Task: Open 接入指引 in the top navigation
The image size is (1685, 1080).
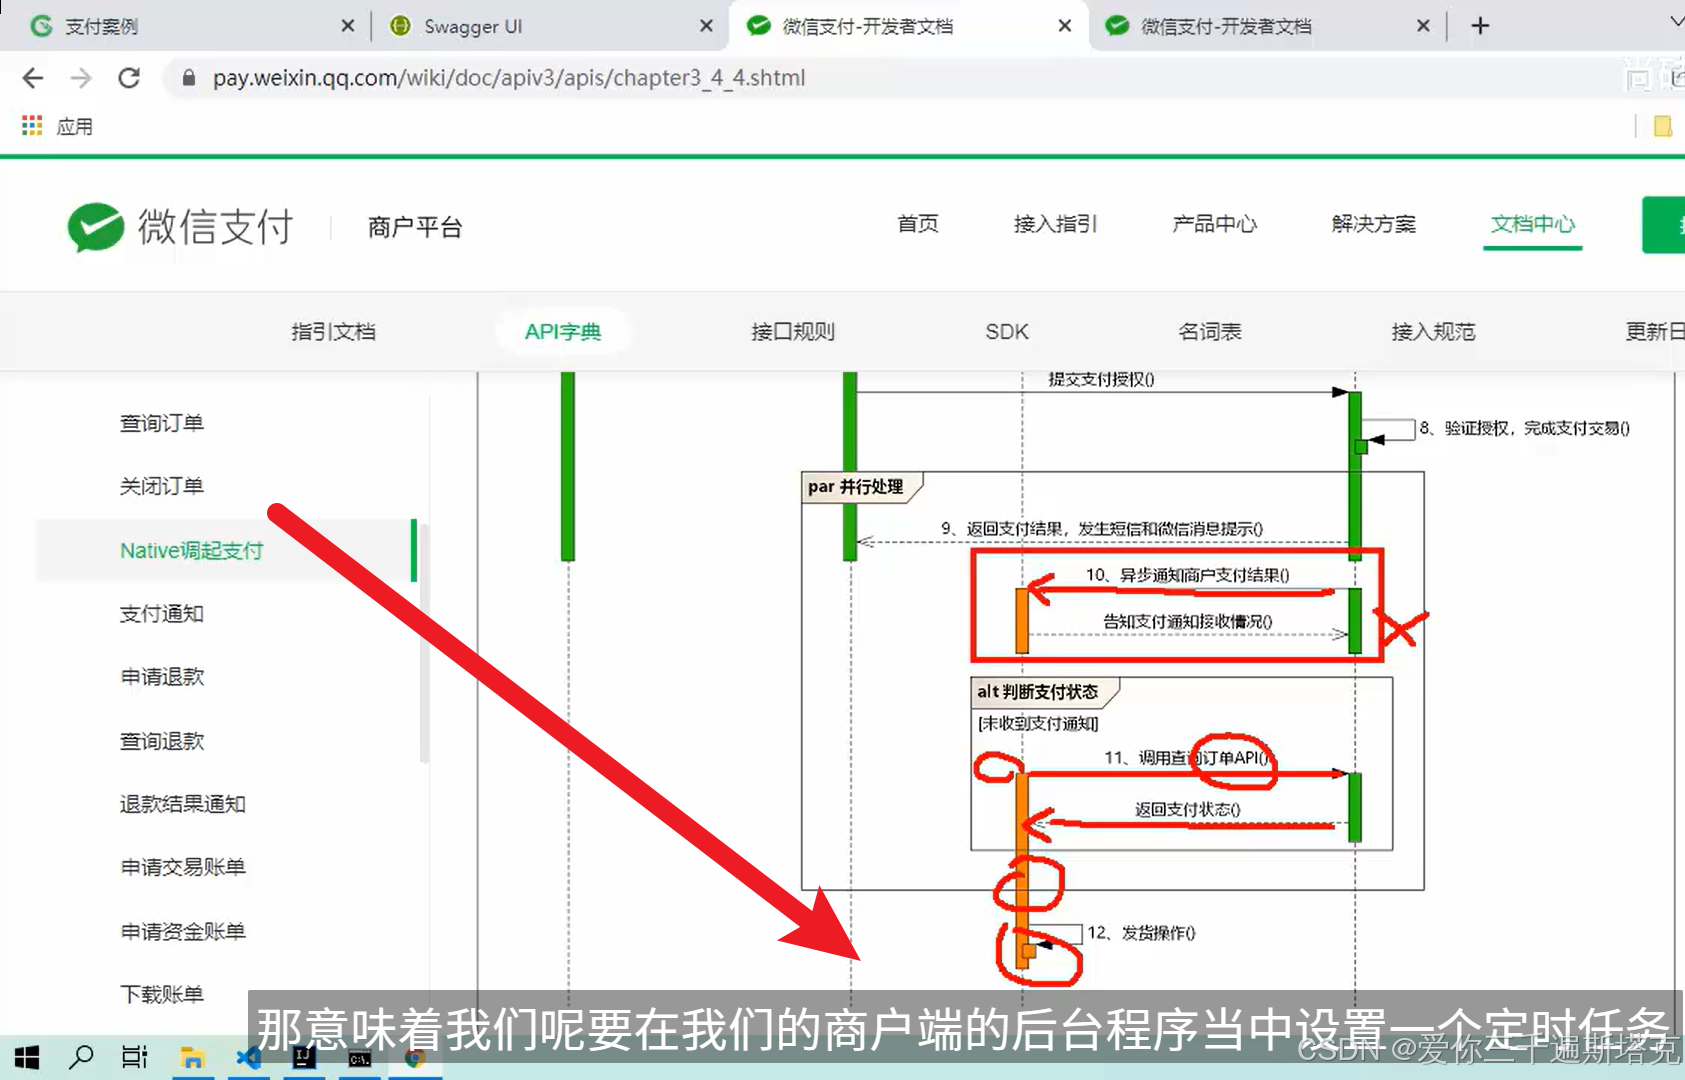Action: [x=1055, y=224]
